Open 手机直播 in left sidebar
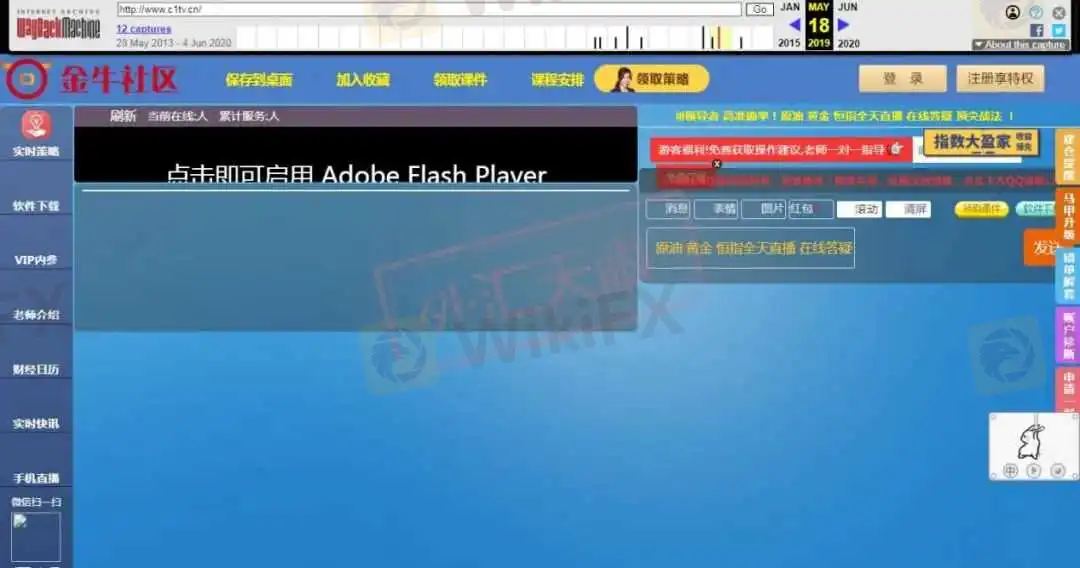Image resolution: width=1080 pixels, height=568 pixels. click(36, 478)
